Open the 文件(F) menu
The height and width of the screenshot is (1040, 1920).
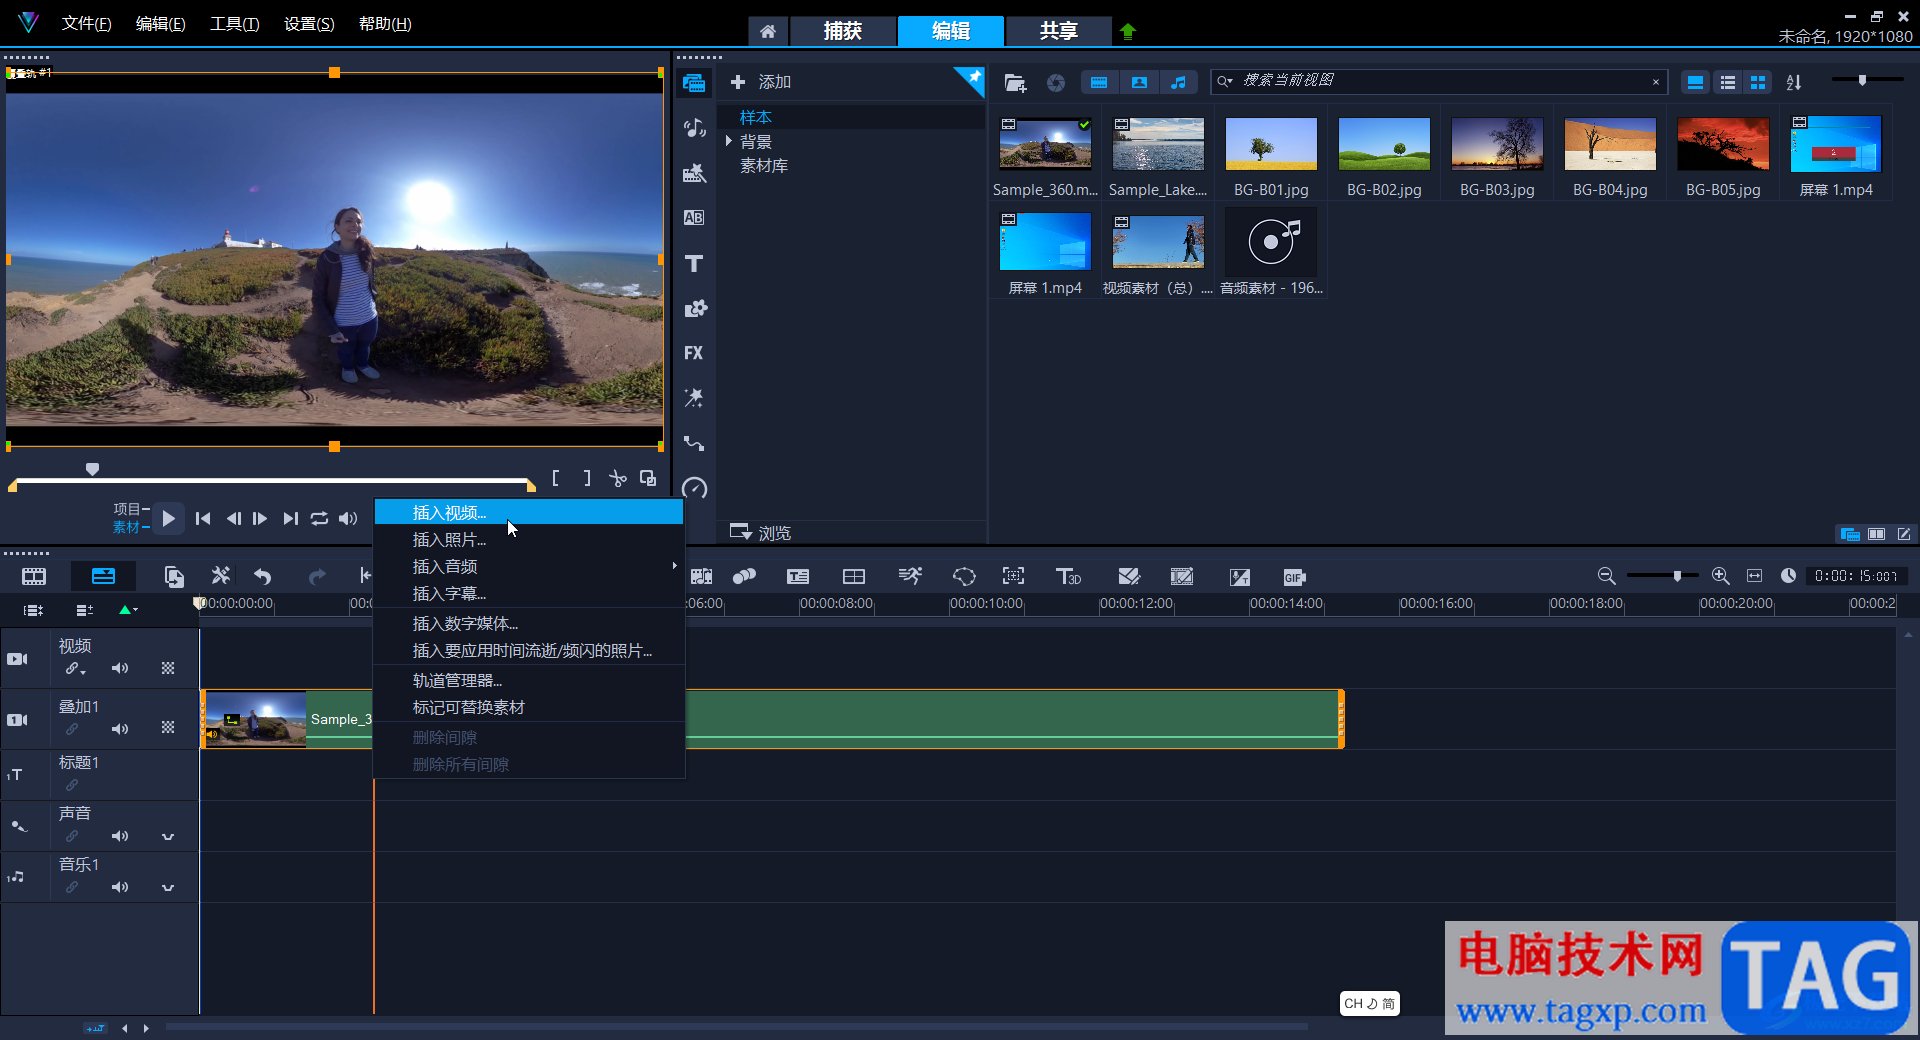point(86,24)
